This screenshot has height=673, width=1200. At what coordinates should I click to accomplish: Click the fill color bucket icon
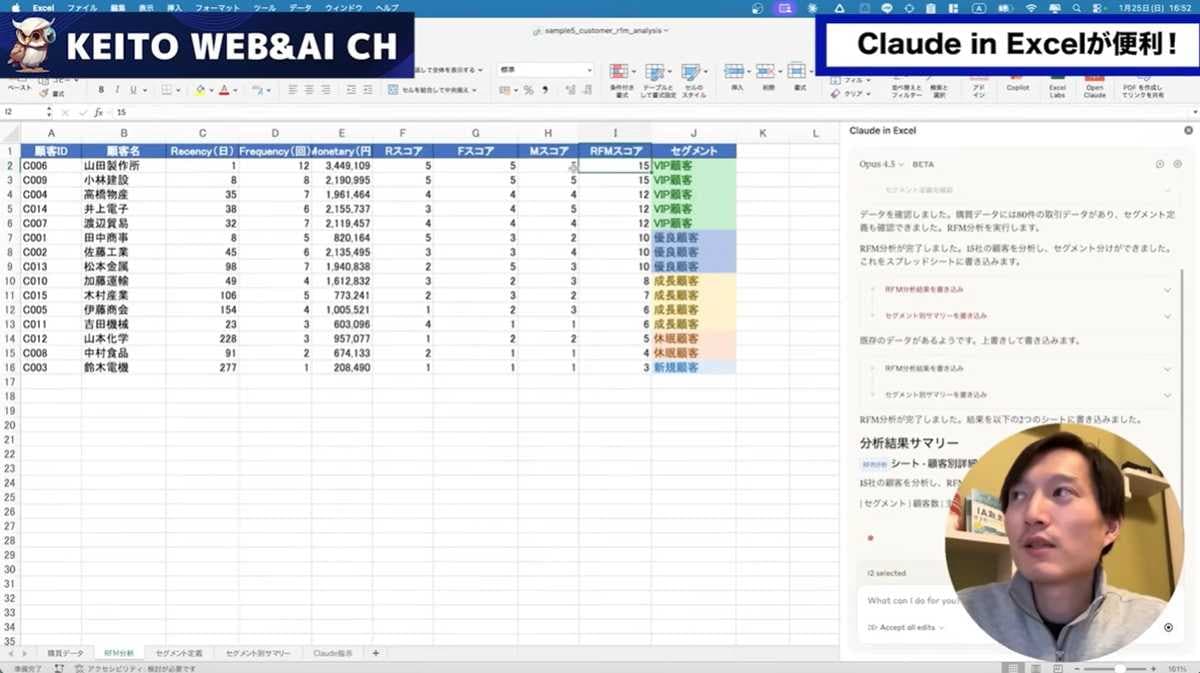200,90
